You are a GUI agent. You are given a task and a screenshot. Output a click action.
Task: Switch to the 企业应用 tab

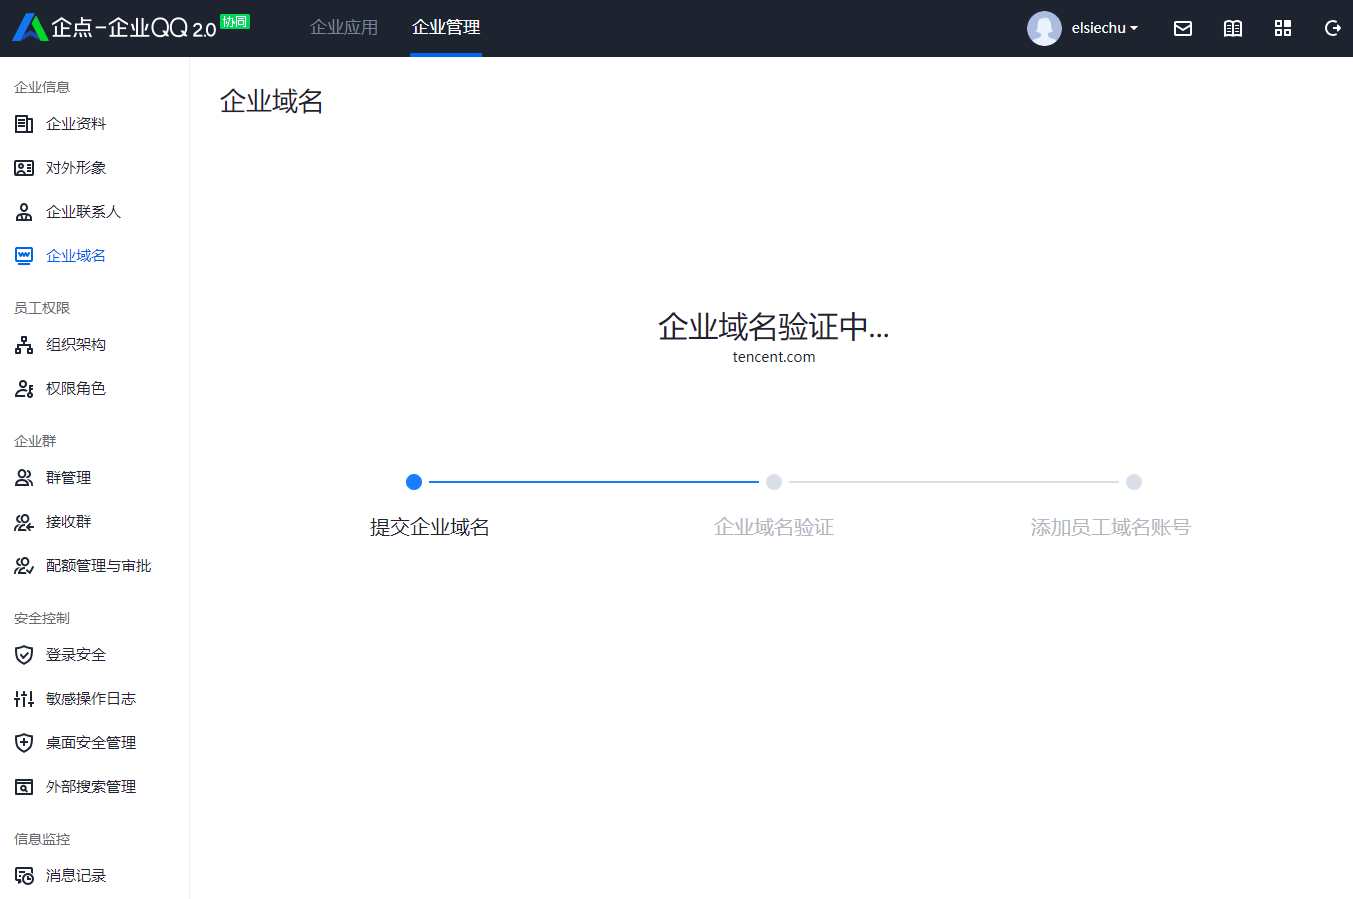coord(344,28)
